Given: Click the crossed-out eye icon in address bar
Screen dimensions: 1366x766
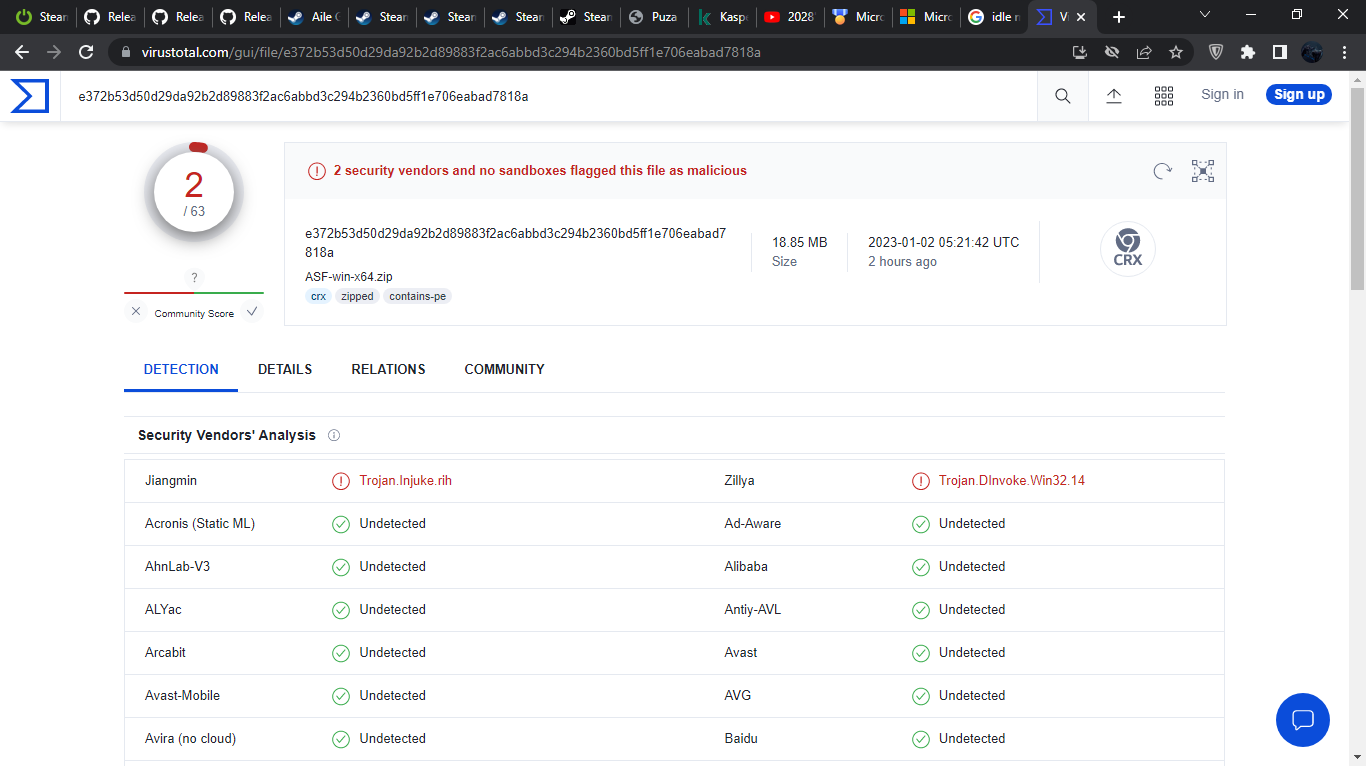Looking at the screenshot, I should pos(1112,52).
